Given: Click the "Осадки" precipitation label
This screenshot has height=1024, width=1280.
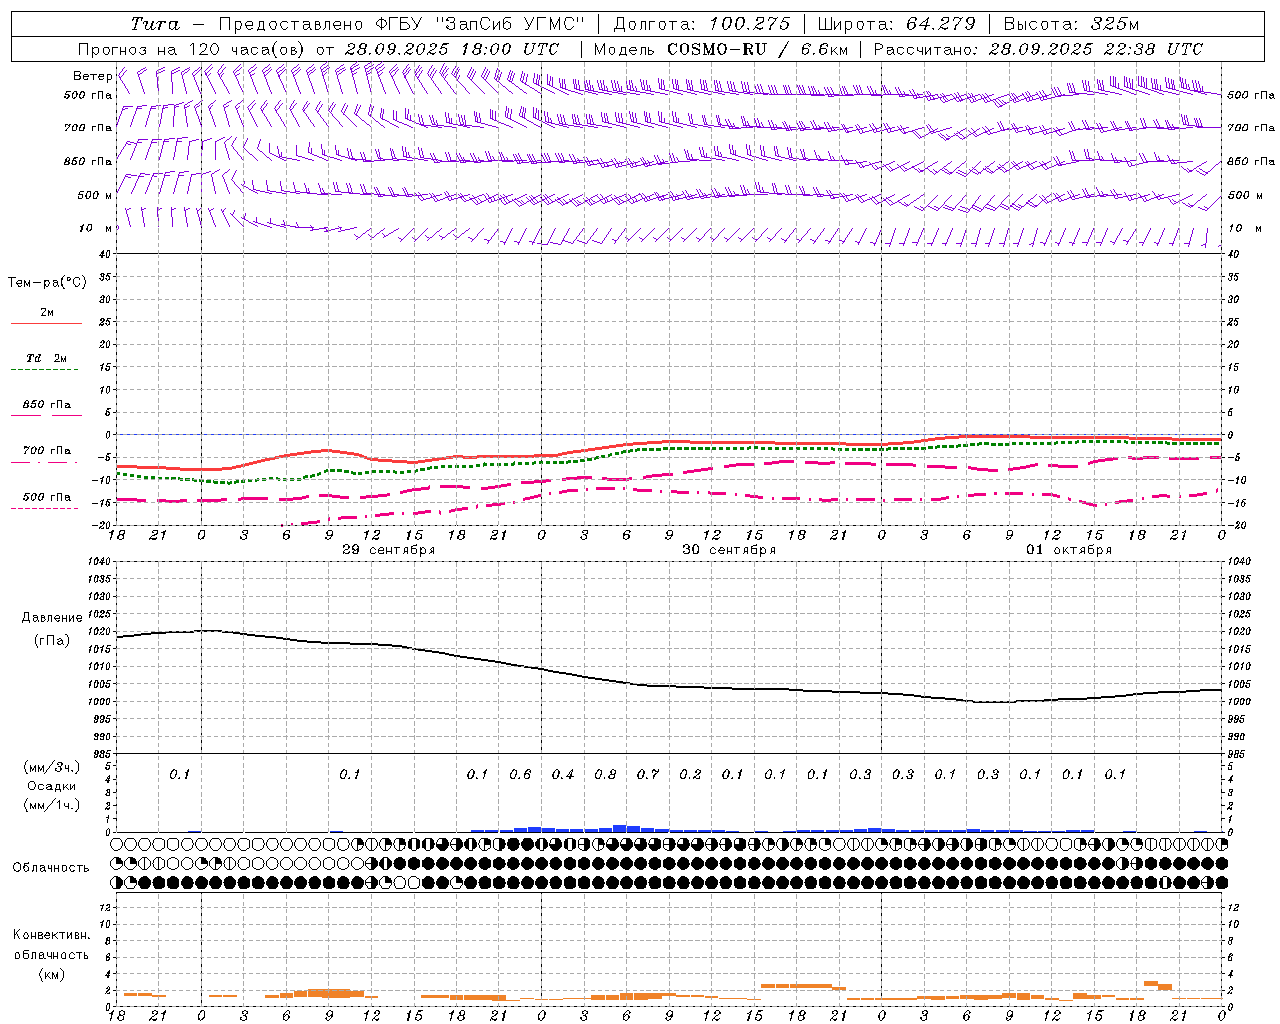Looking at the screenshot, I should coord(51,786).
